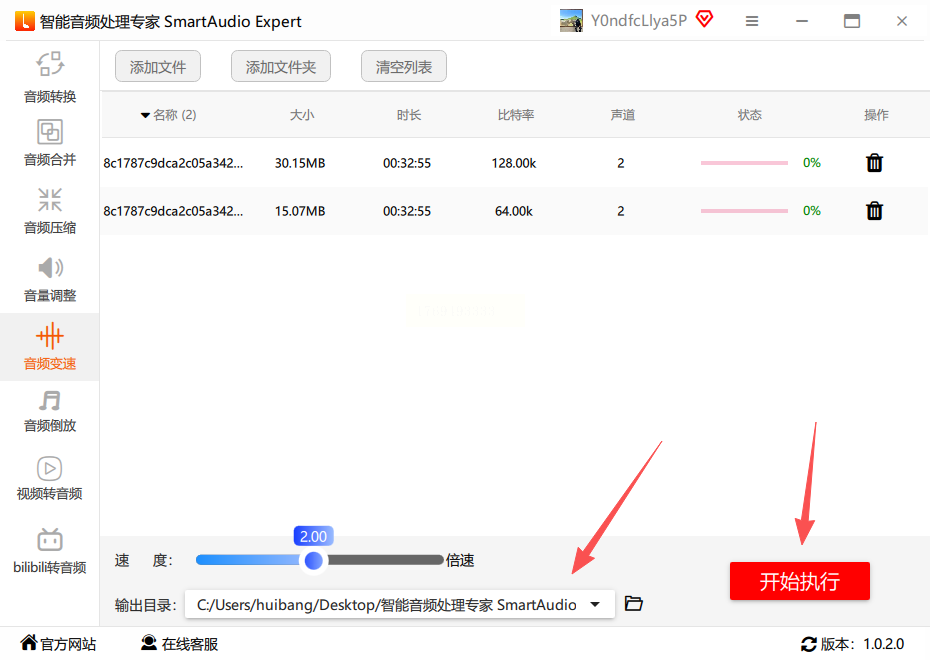Click the user avatar thumbnail
The height and width of the screenshot is (660, 930).
pyautogui.click(x=571, y=21)
